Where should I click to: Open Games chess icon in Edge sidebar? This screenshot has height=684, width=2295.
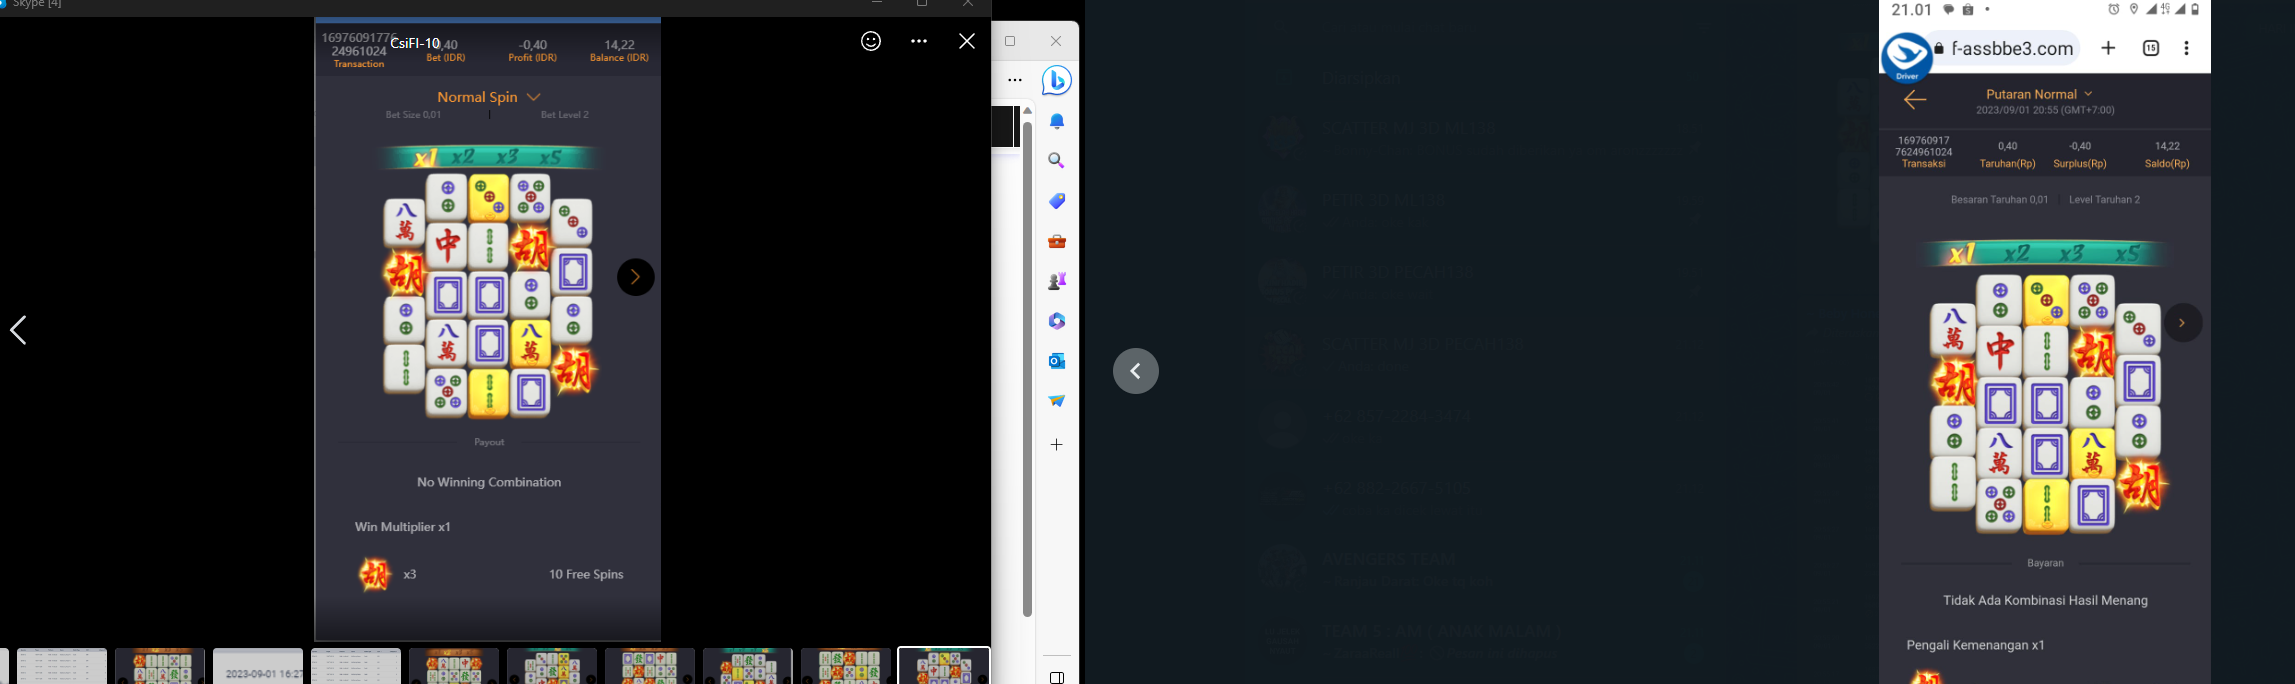[1057, 281]
